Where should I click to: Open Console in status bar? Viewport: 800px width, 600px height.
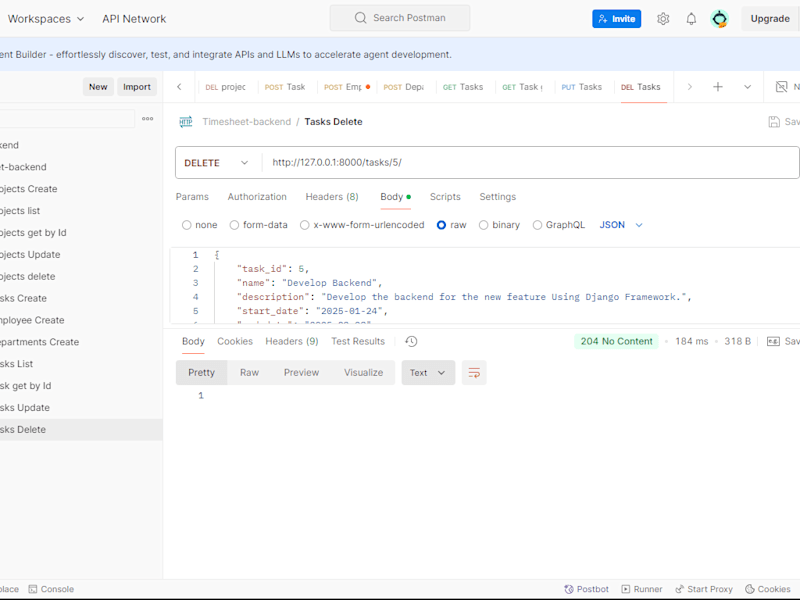(x=51, y=589)
